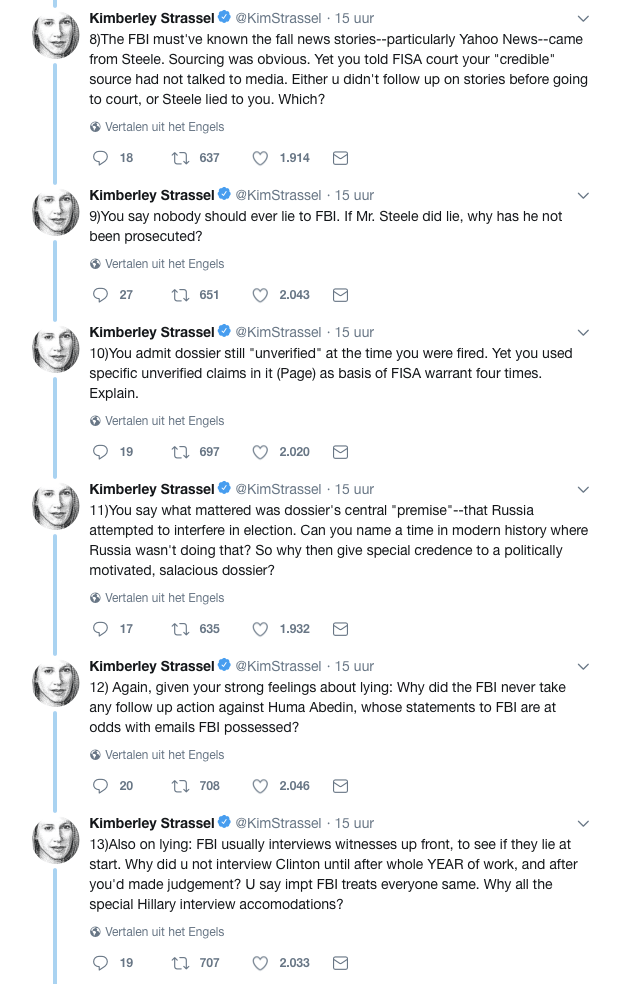Open the dropdown chevron on tweet 13
630x984 pixels.
(584, 823)
